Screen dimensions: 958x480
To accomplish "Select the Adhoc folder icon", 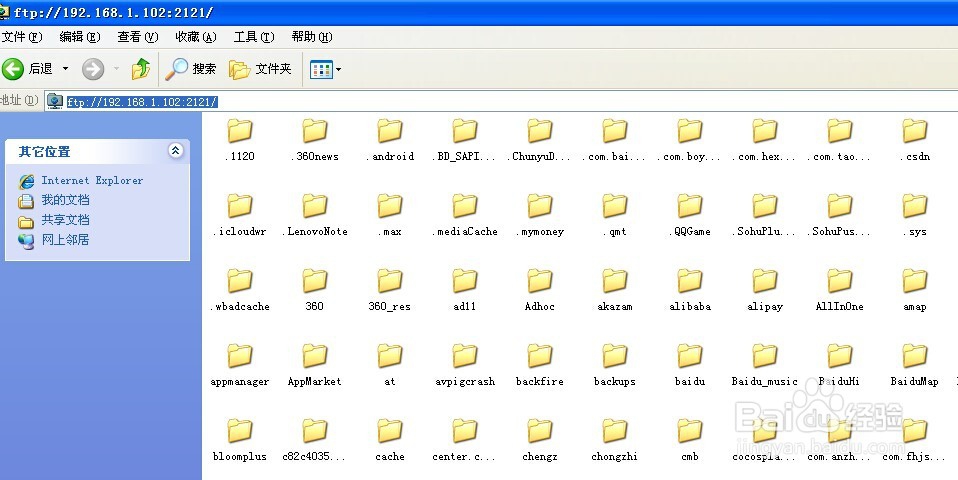I will (x=539, y=281).
